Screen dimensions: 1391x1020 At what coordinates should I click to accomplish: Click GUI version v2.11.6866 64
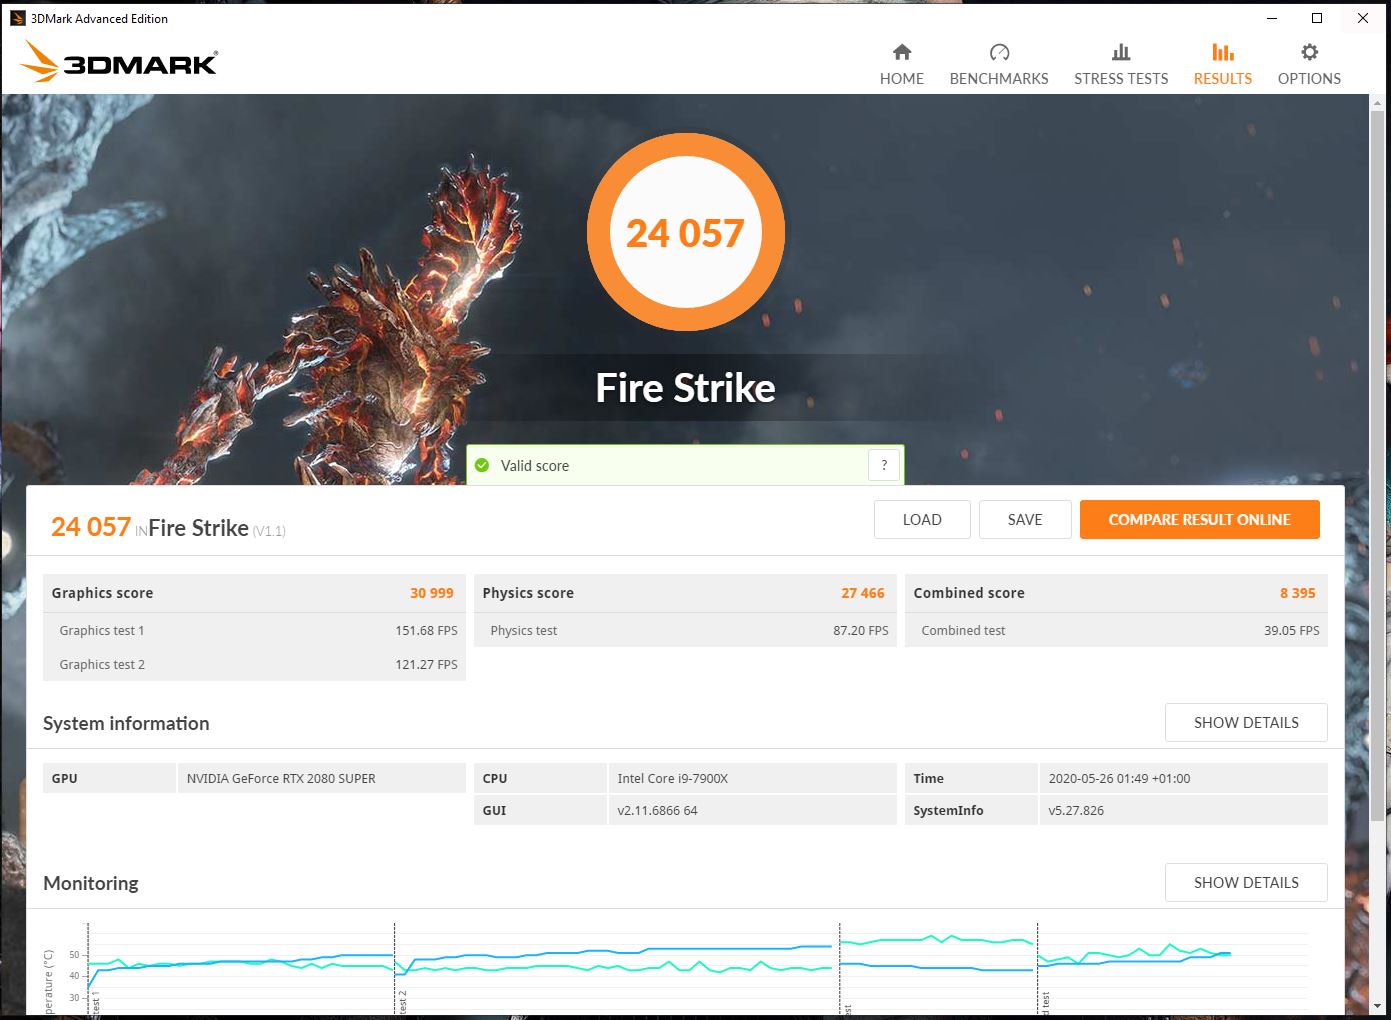tap(657, 810)
